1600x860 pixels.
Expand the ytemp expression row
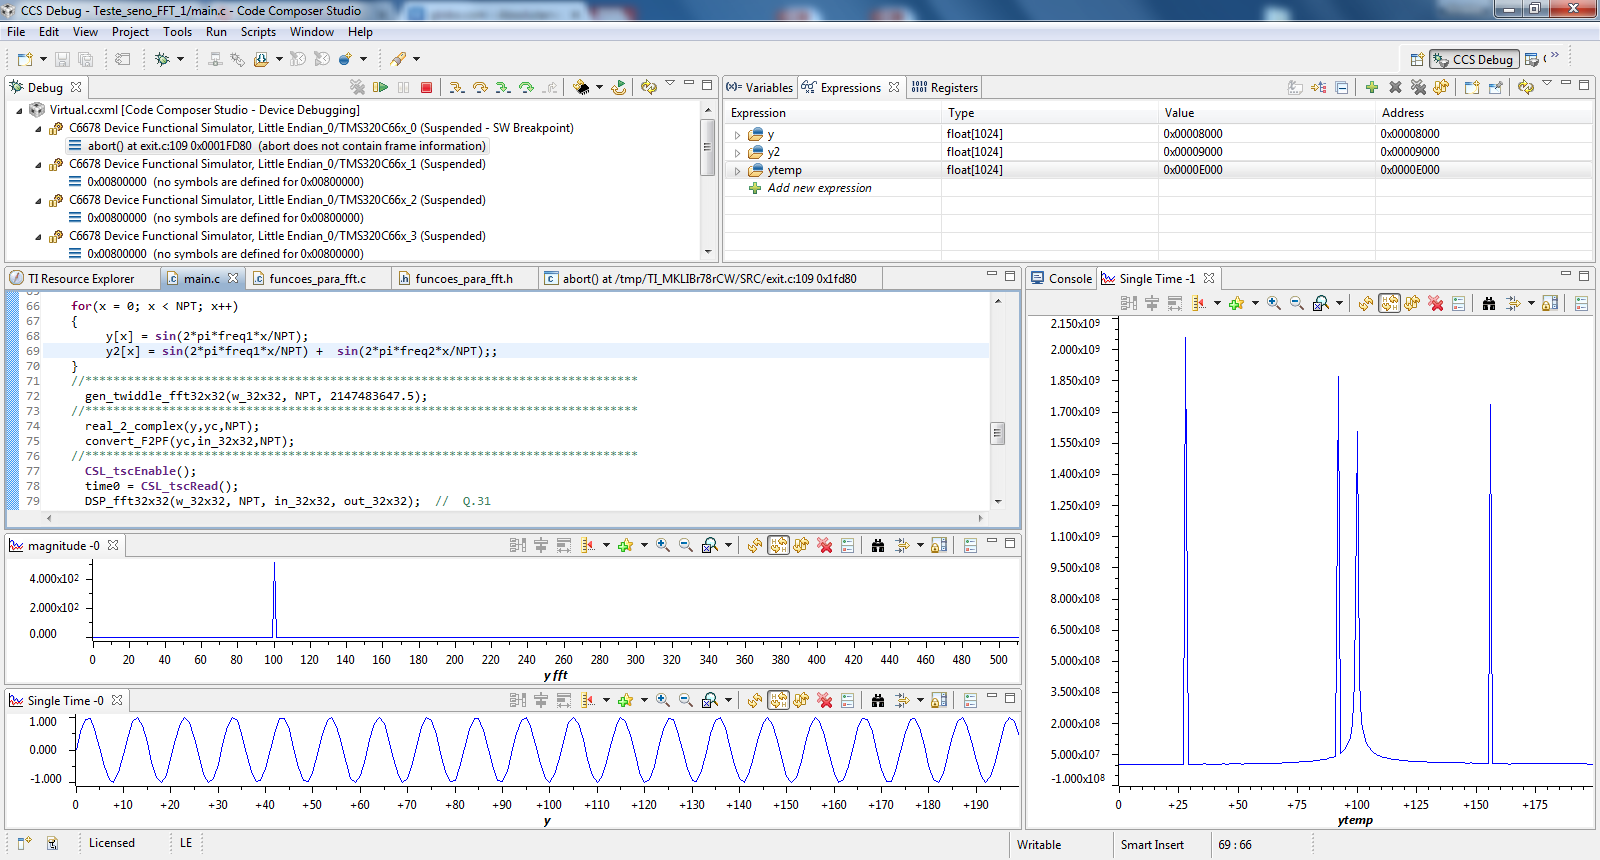(x=738, y=171)
